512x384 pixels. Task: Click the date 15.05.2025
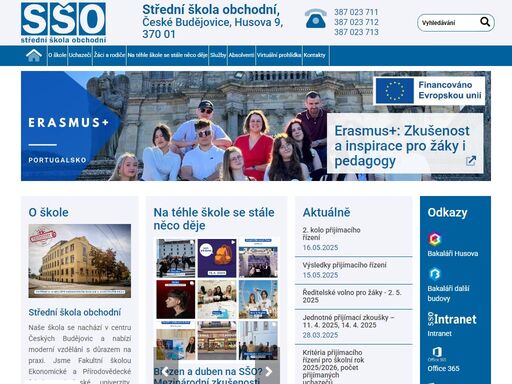[x=320, y=275]
